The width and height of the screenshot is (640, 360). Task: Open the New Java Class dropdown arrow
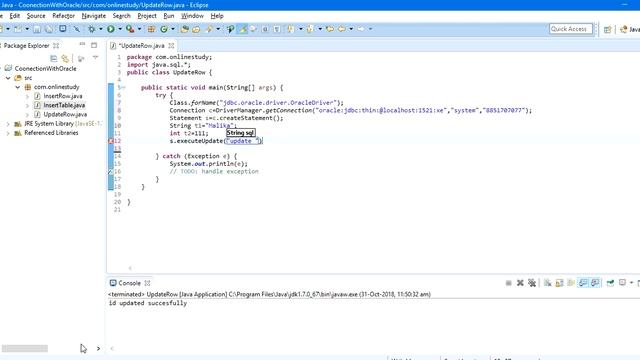[173, 29]
